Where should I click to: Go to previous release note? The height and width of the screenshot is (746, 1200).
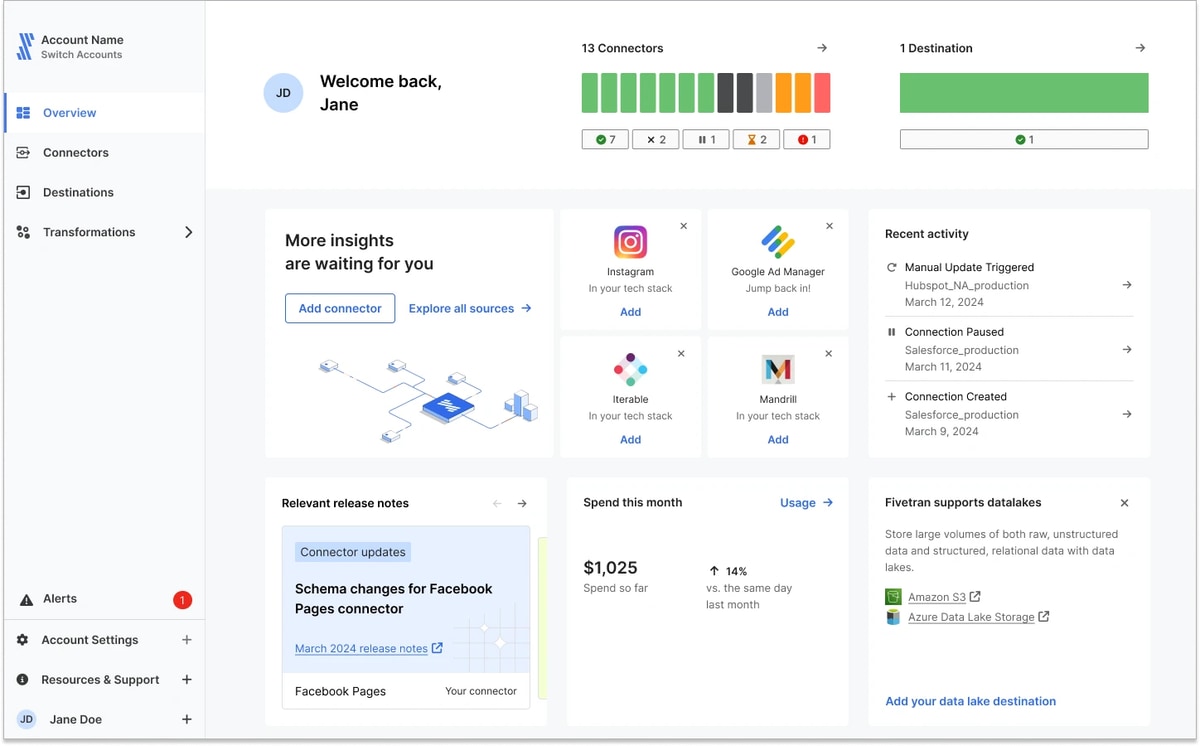497,504
